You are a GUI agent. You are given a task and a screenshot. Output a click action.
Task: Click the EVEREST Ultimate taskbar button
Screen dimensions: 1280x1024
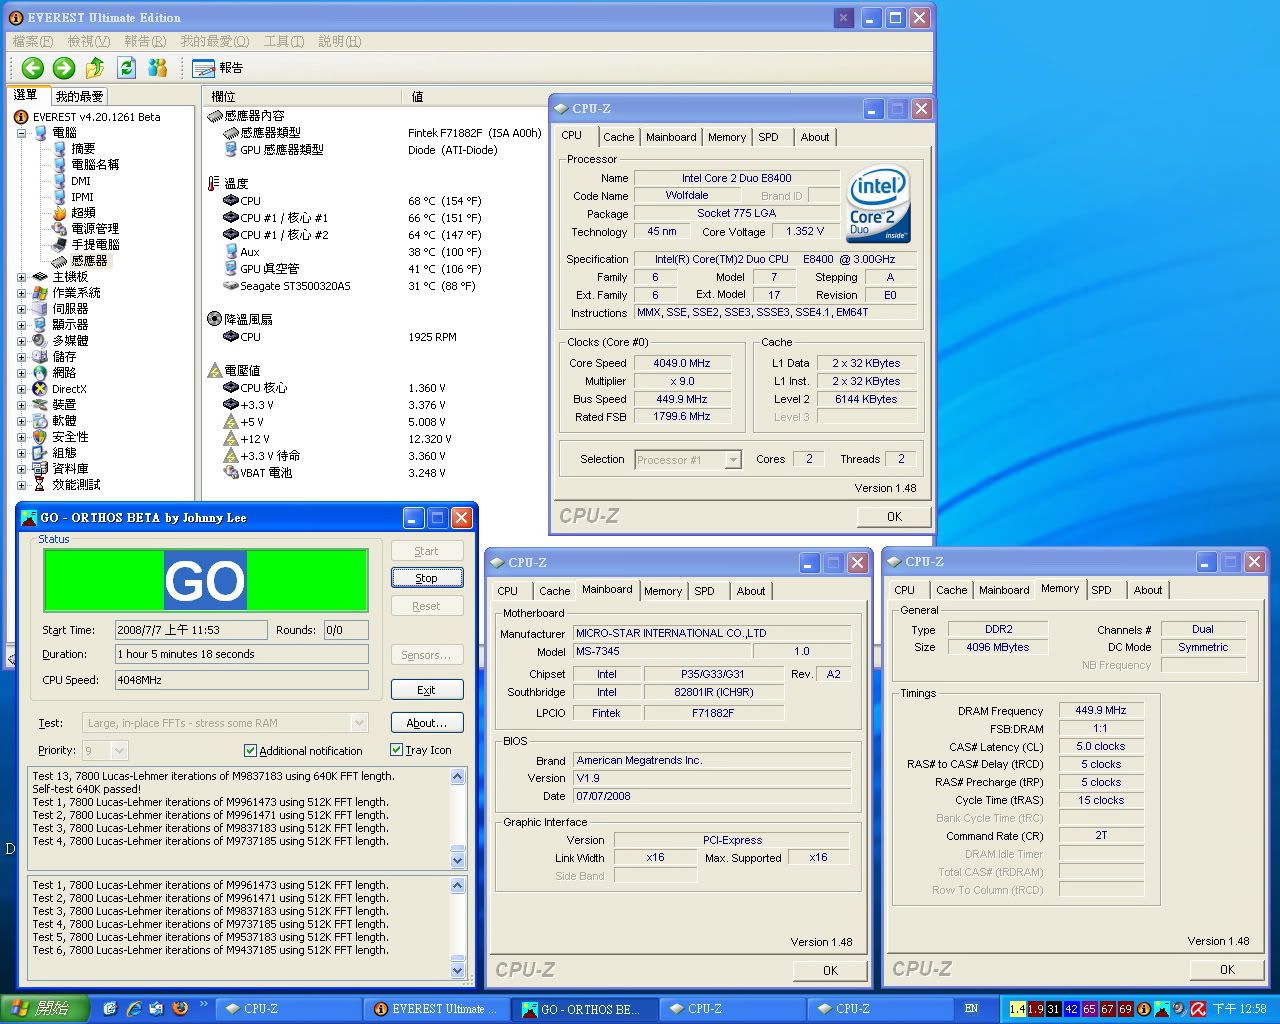point(437,1009)
